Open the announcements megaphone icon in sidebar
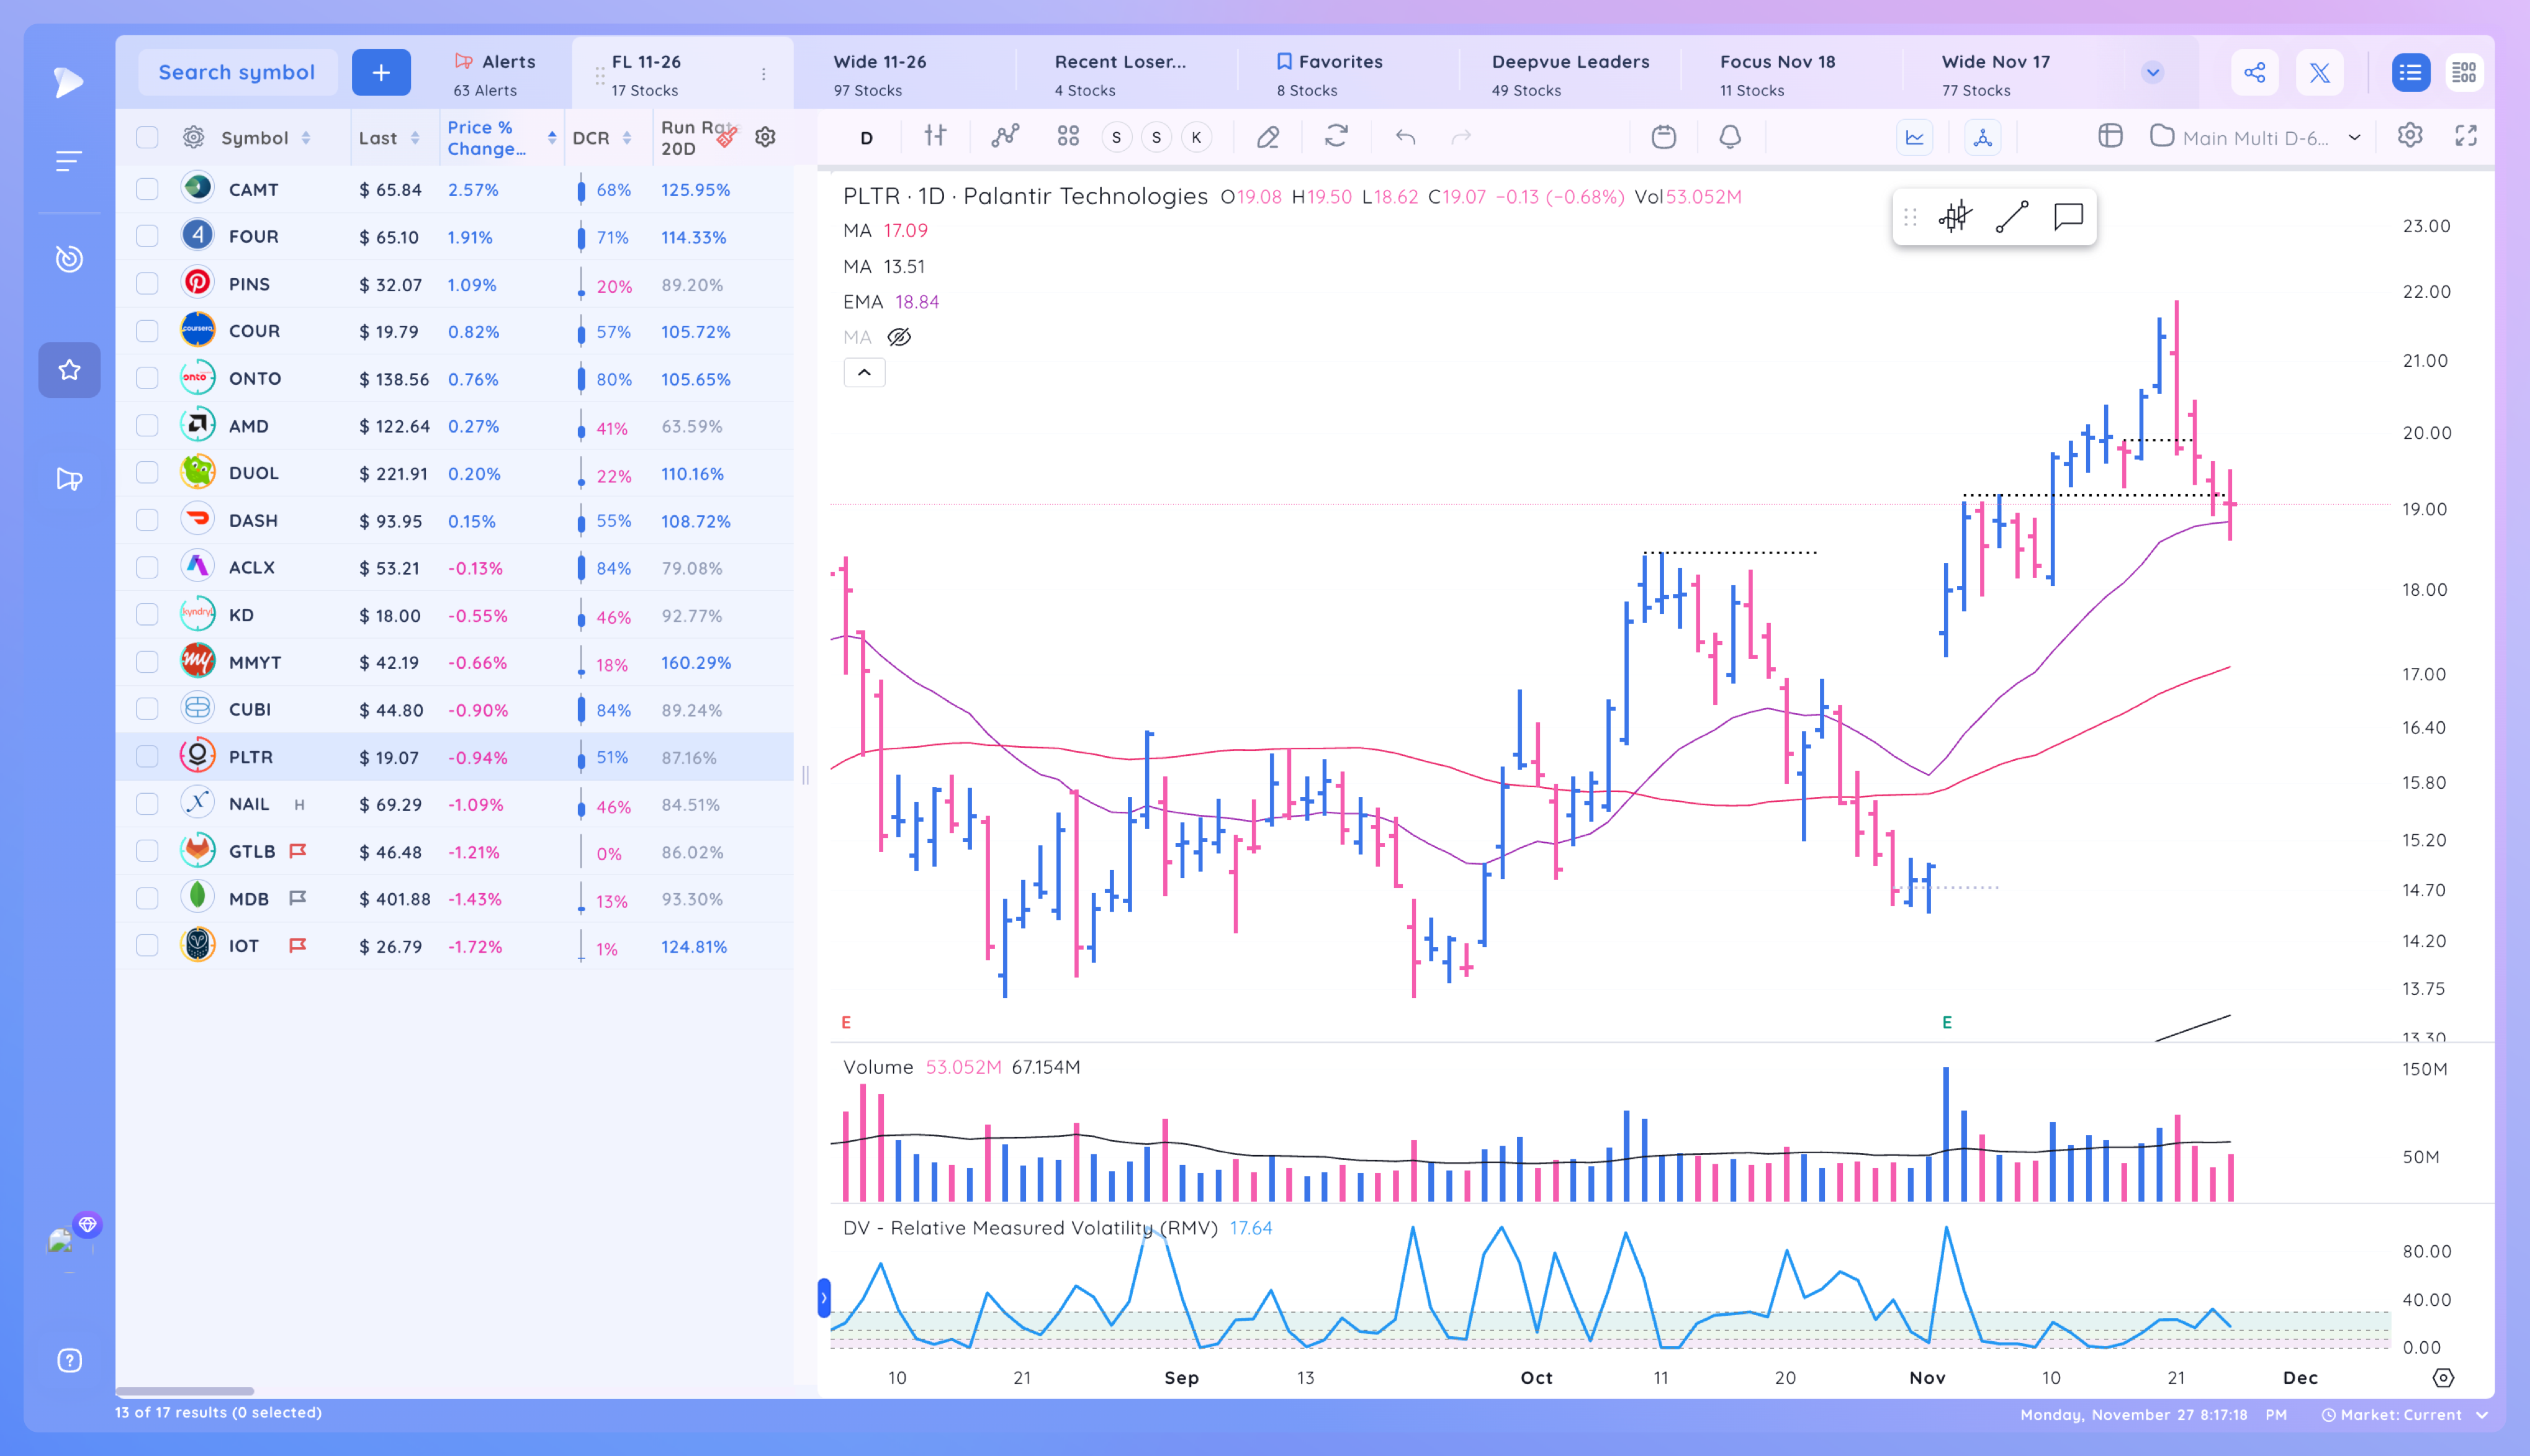2530x1456 pixels. pyautogui.click(x=68, y=479)
